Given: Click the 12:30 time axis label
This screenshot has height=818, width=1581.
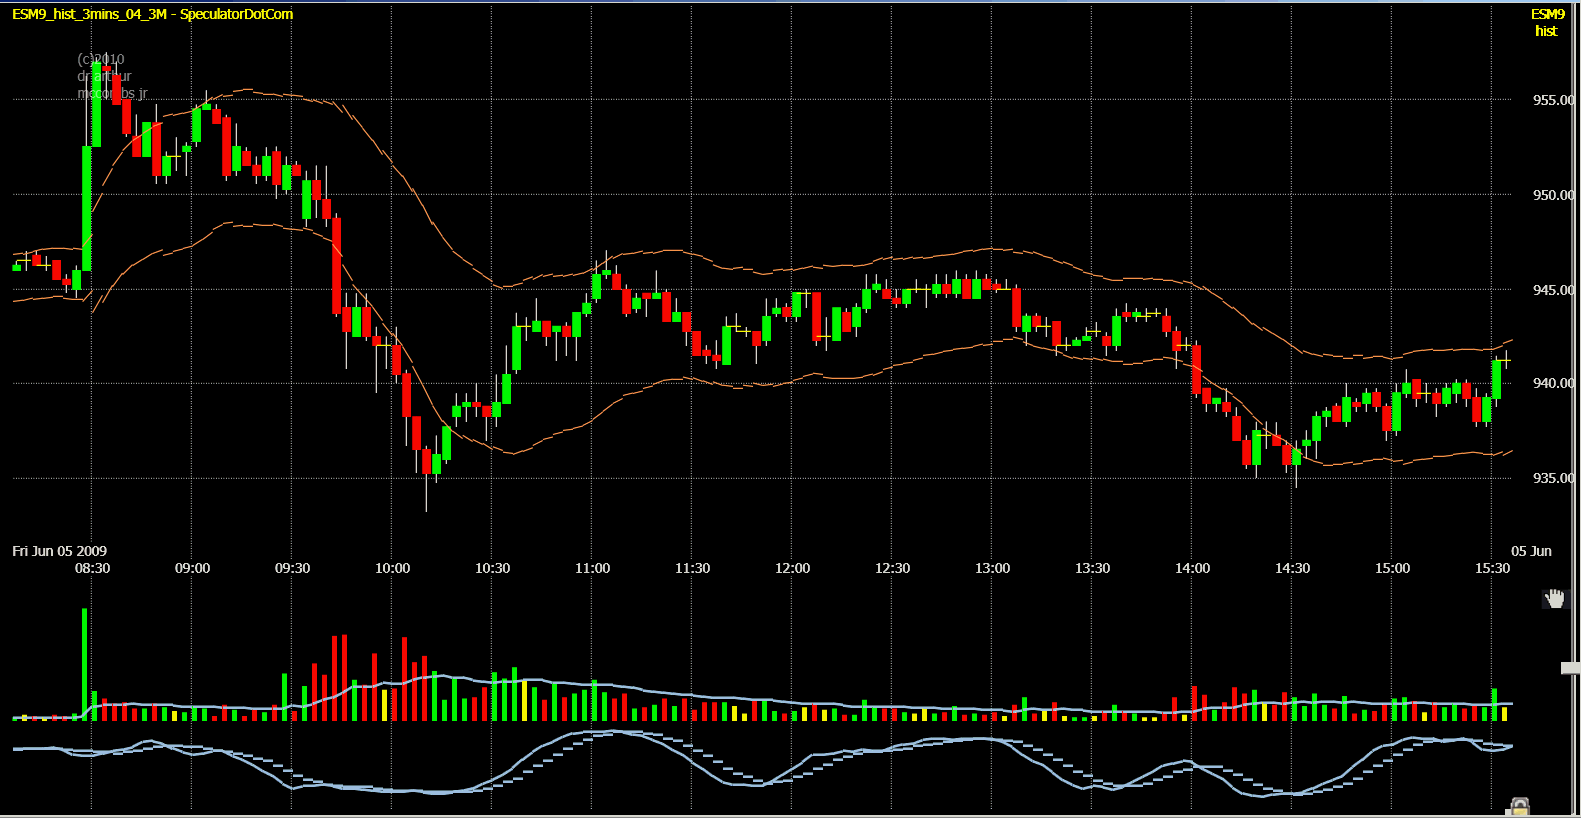Looking at the screenshot, I should click(x=893, y=568).
